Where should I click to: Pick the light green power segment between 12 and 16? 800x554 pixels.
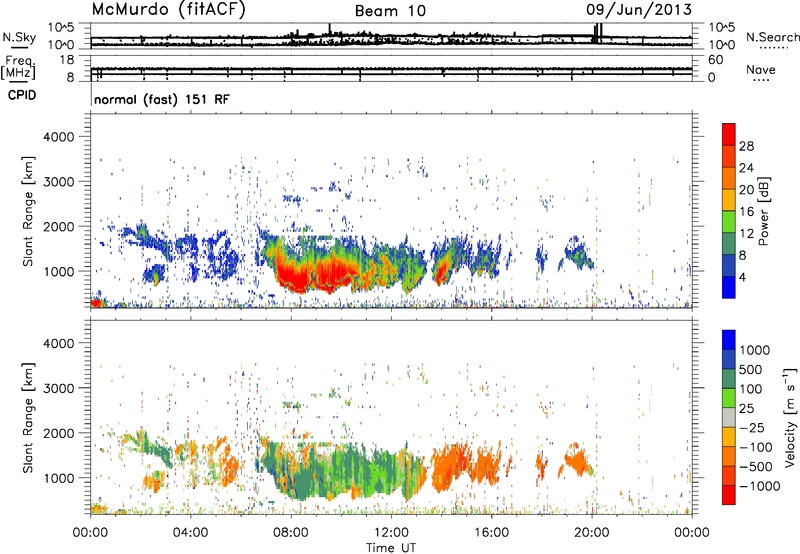[729, 222]
